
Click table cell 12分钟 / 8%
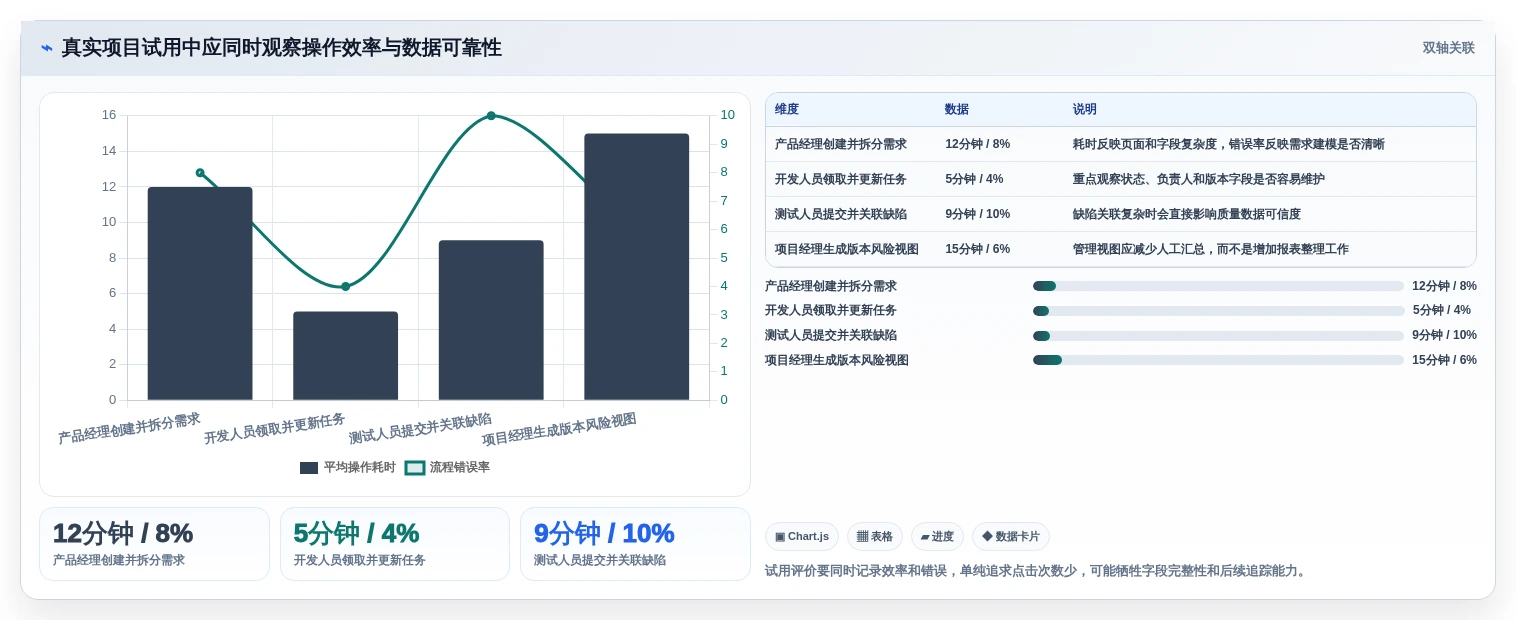978,144
